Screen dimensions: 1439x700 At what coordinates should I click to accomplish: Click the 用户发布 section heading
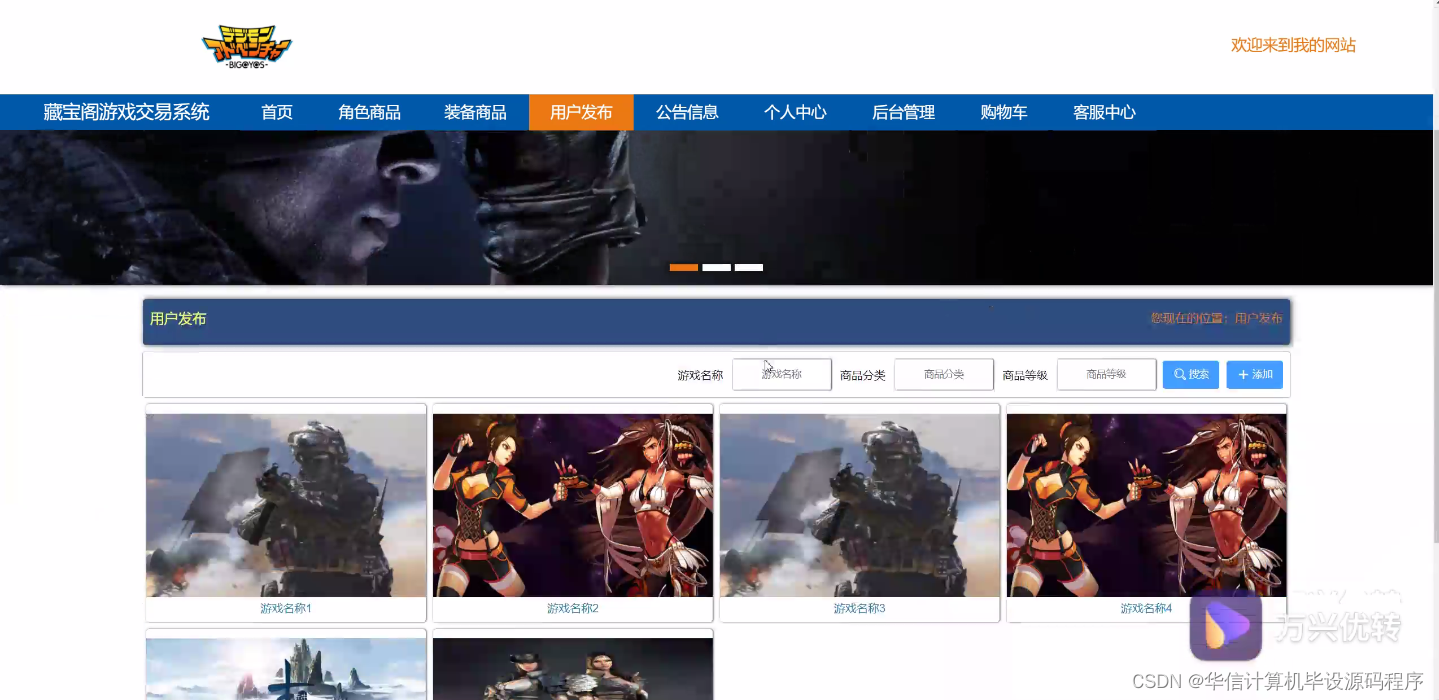pos(178,318)
